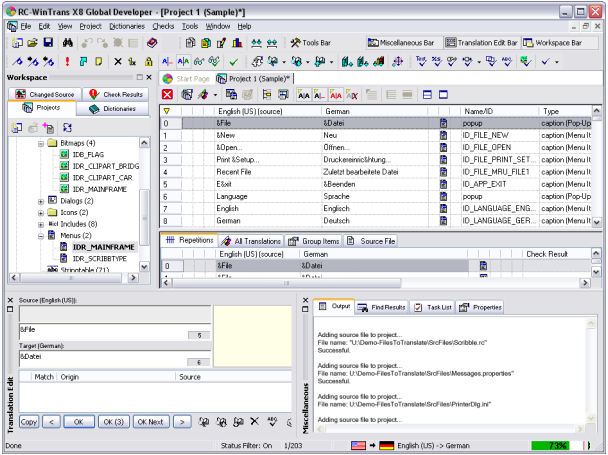Click the green checkmark validate icon
This screenshot has width=608, height=455.
[x=233, y=62]
